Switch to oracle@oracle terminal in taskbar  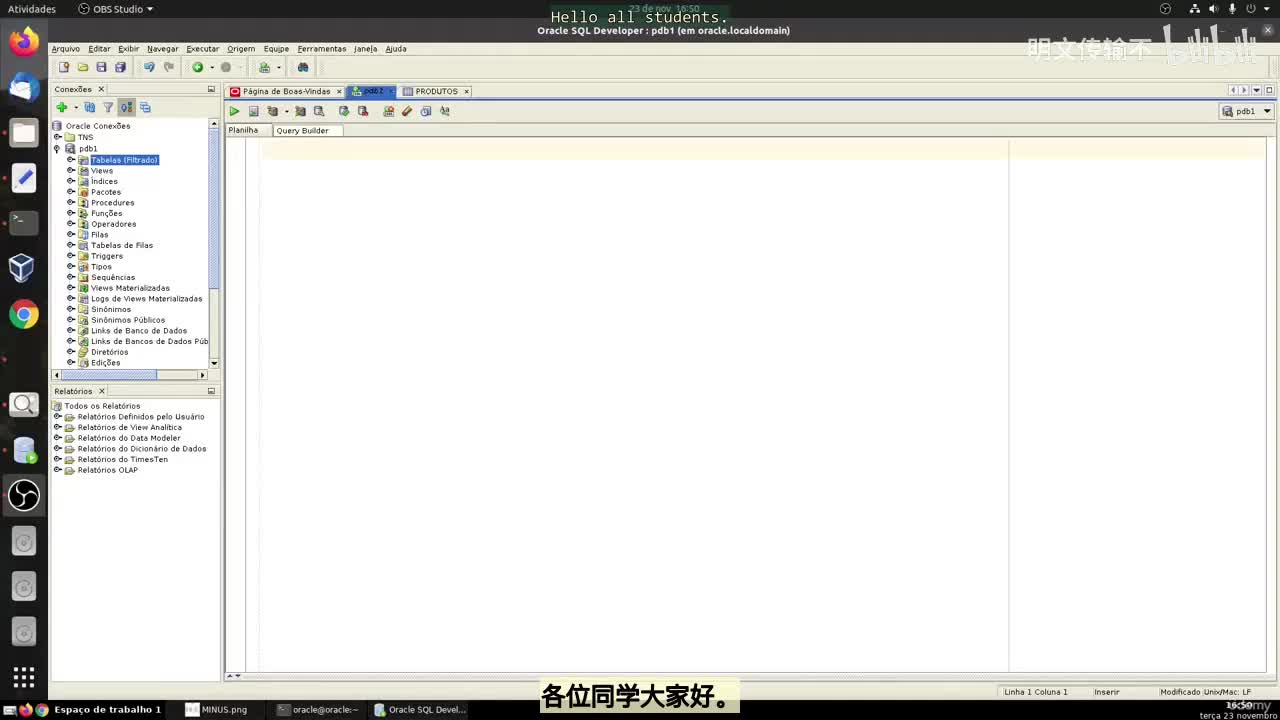point(317,710)
